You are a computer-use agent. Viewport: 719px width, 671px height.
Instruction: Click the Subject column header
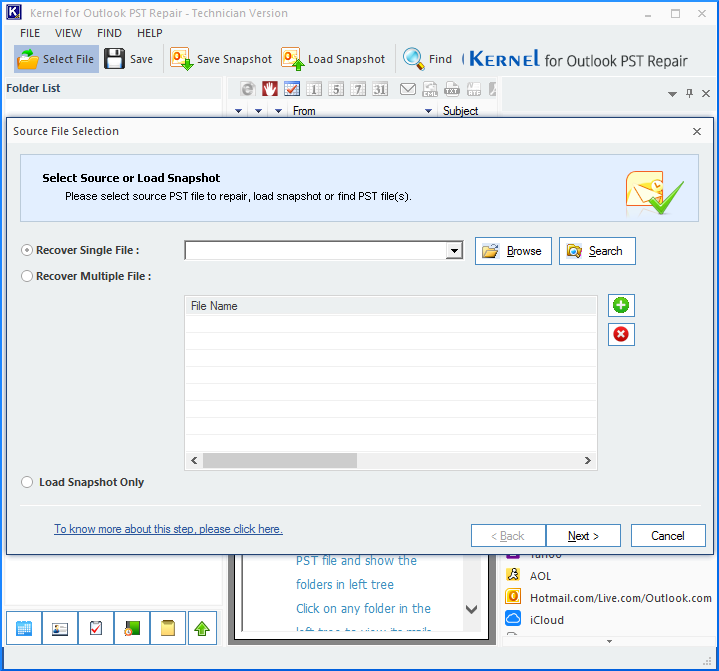(x=460, y=111)
